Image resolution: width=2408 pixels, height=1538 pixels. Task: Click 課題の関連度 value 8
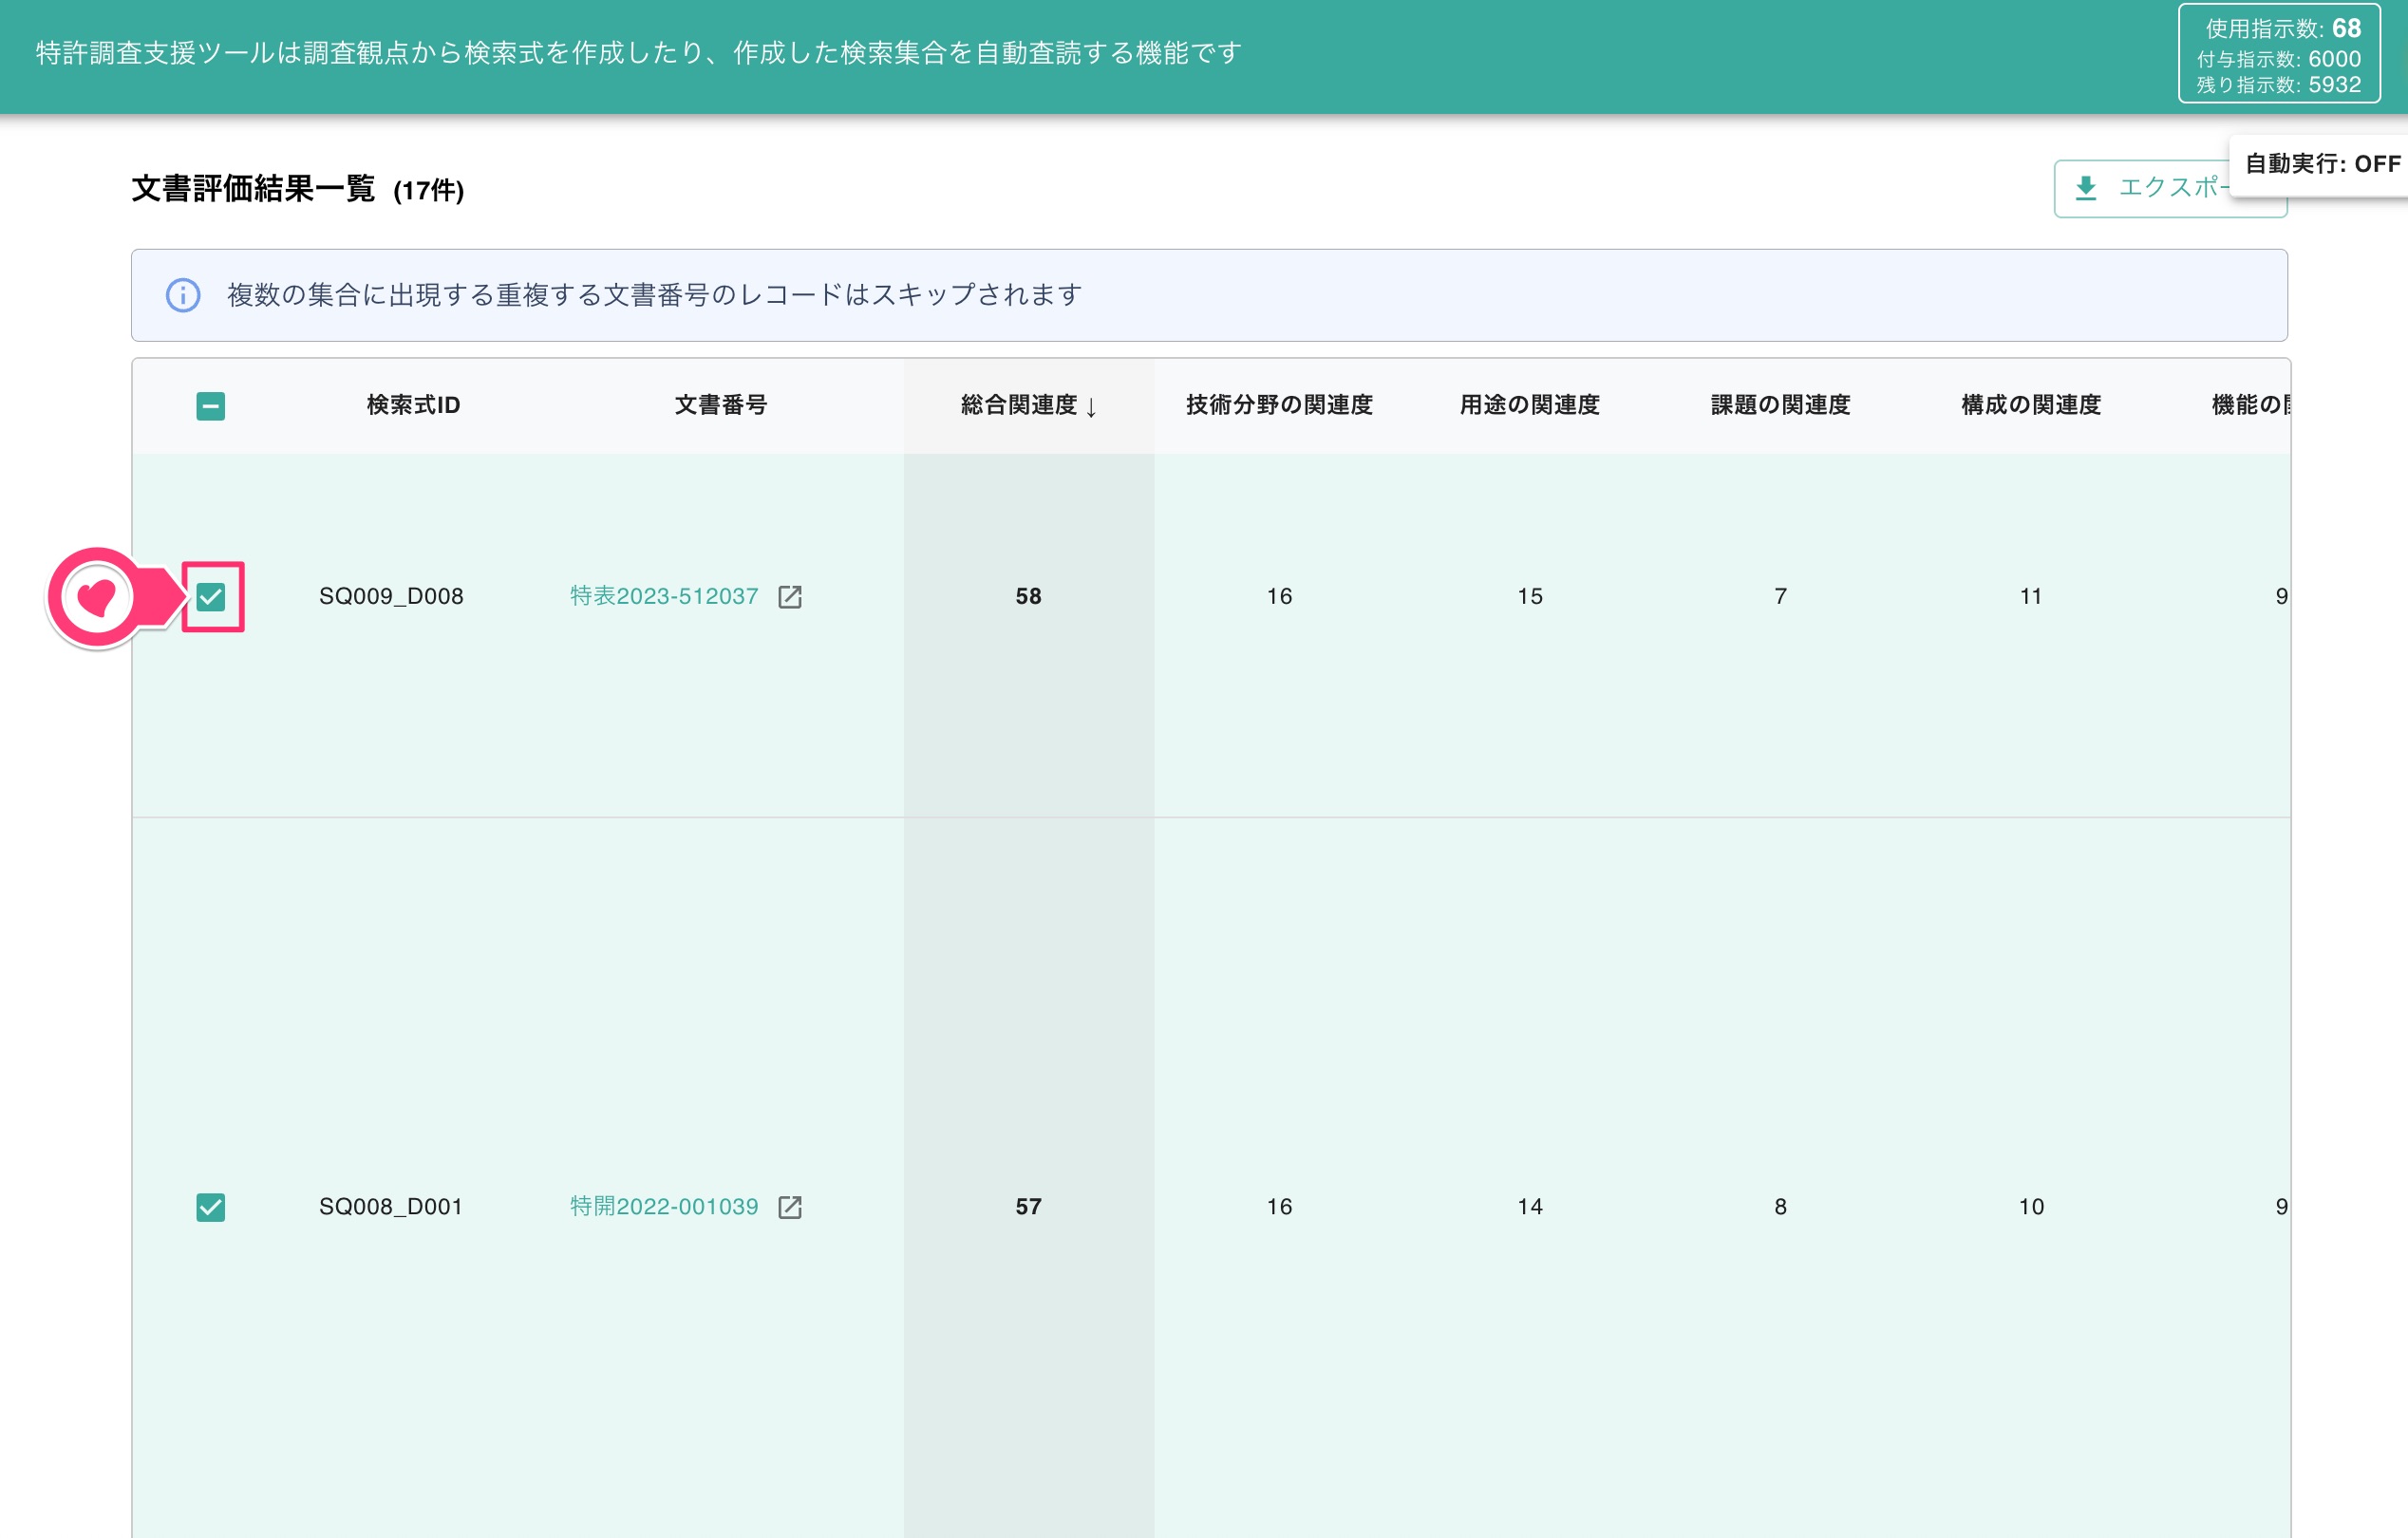(x=1780, y=1206)
